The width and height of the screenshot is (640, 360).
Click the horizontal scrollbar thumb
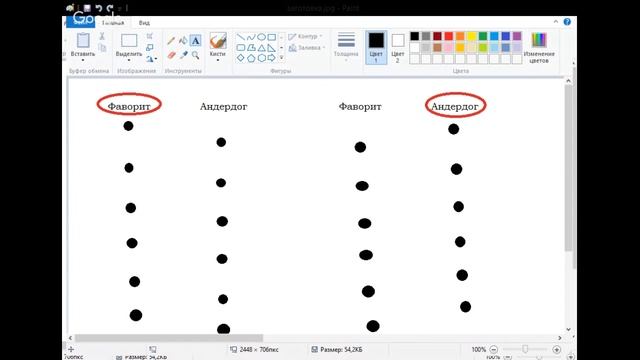click(x=169, y=338)
